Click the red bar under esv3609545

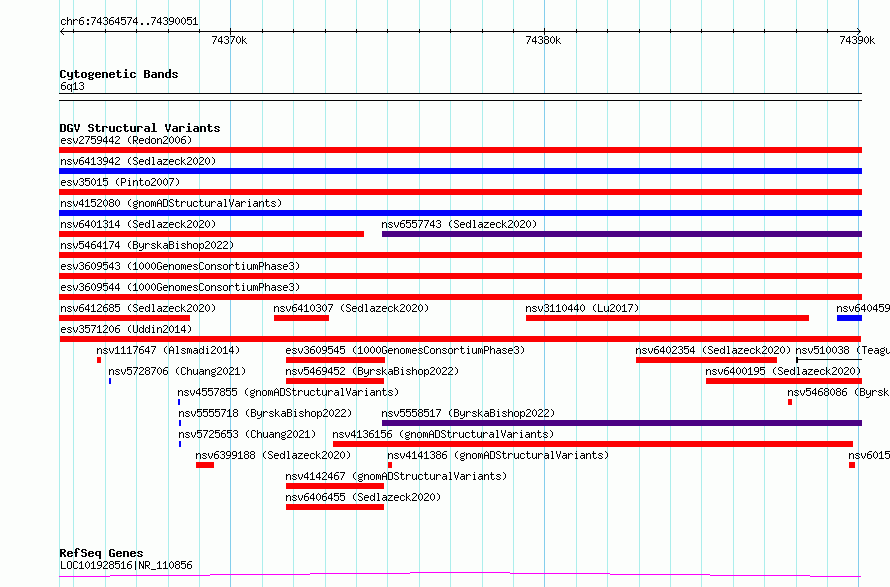click(335, 360)
